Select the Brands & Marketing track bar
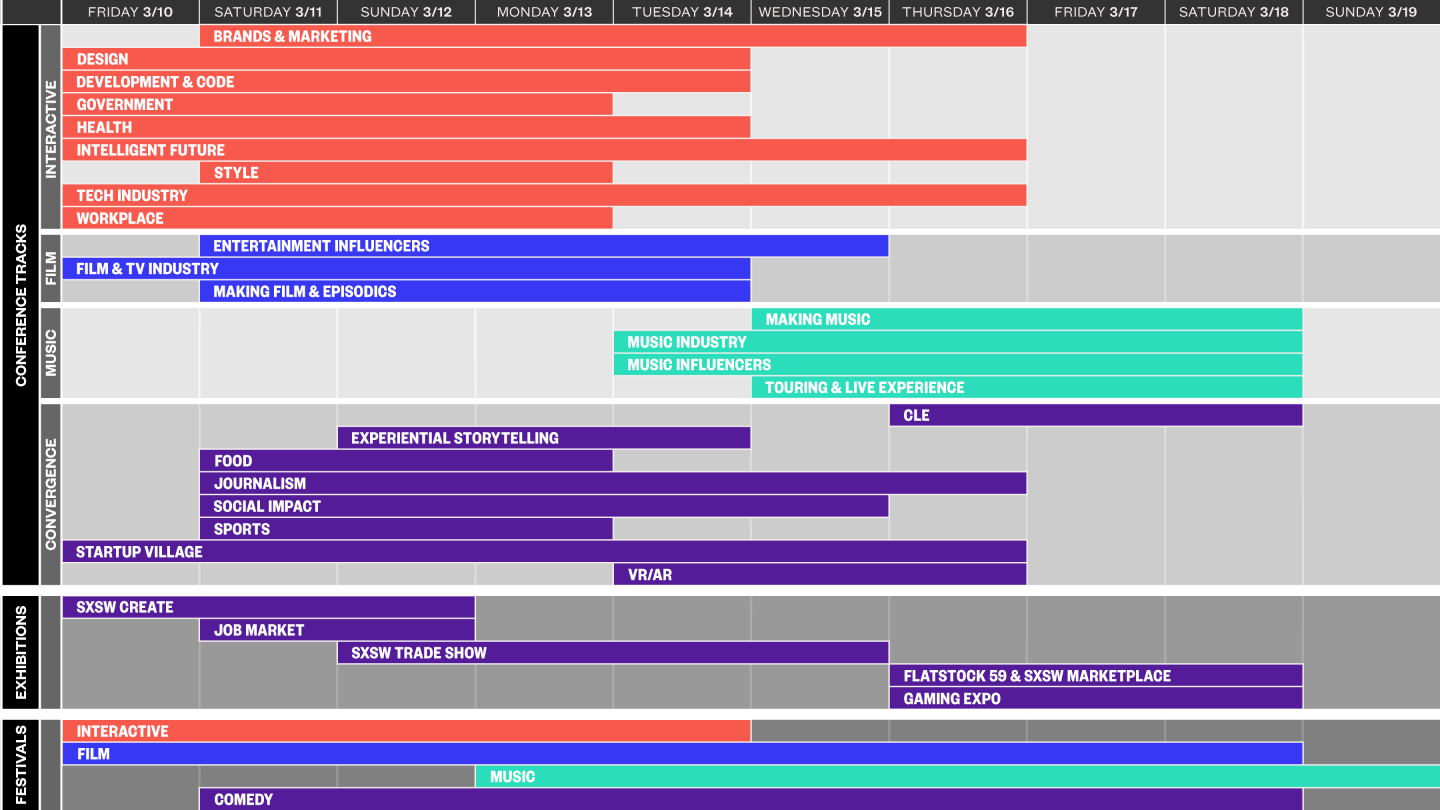1440x810 pixels. 613,36
